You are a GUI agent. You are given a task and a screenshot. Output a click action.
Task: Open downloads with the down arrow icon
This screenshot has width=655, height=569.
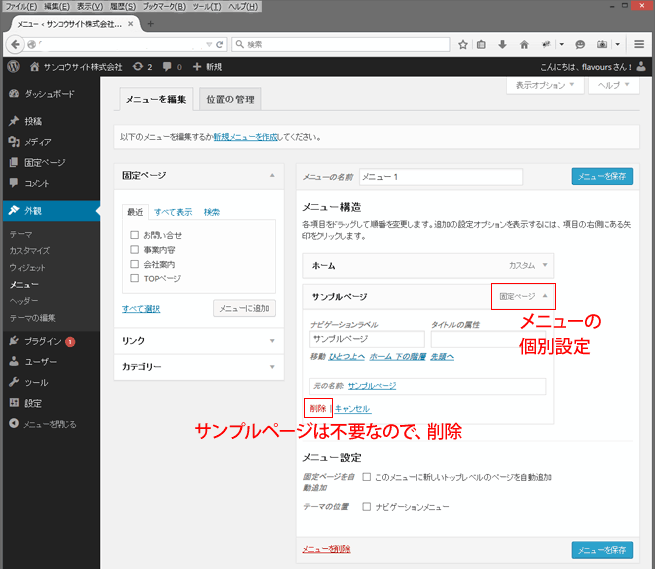(x=503, y=44)
